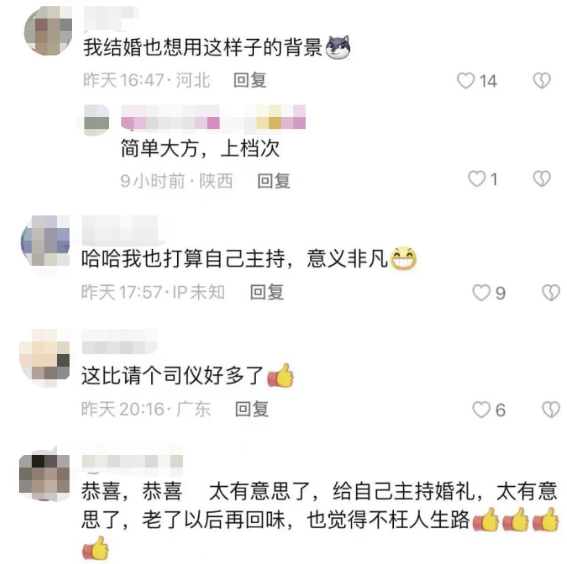Like the comment from 河北 with 14 likes
The height and width of the screenshot is (564, 567).
coord(466,81)
